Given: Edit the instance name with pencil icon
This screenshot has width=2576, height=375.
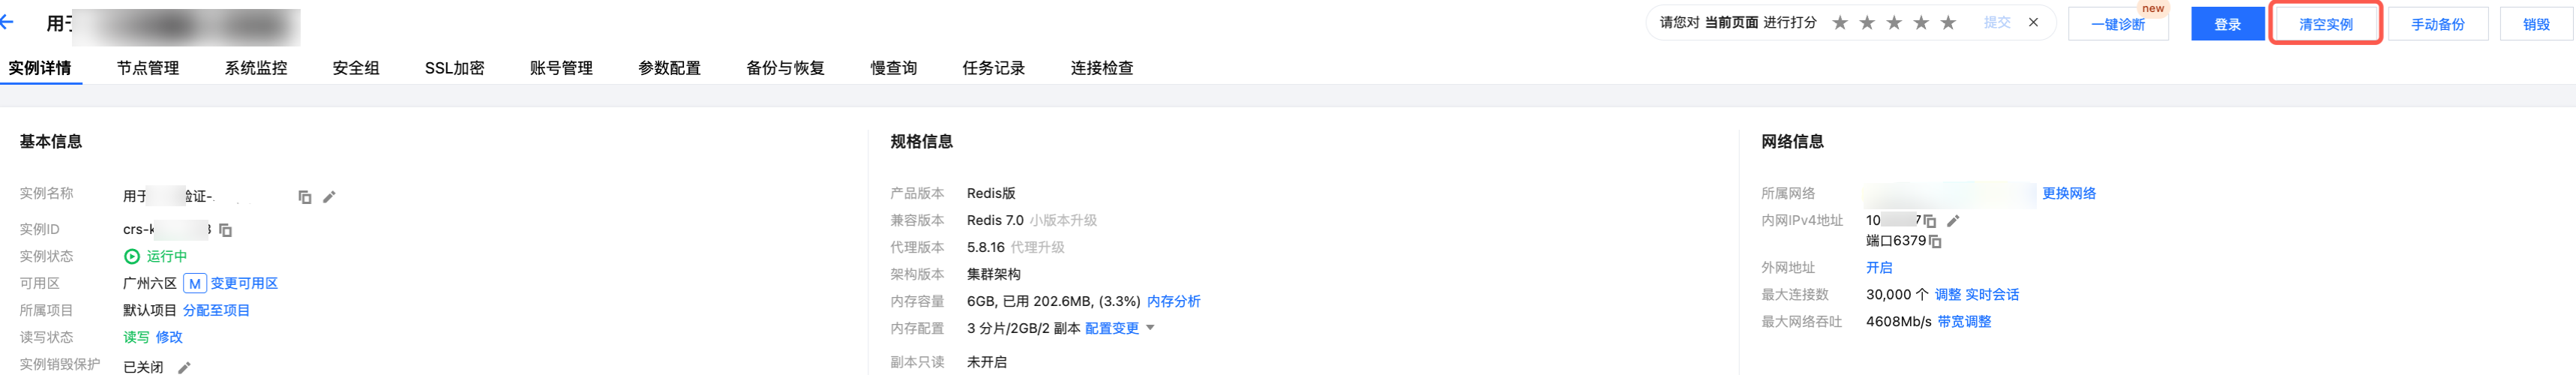Looking at the screenshot, I should (329, 197).
